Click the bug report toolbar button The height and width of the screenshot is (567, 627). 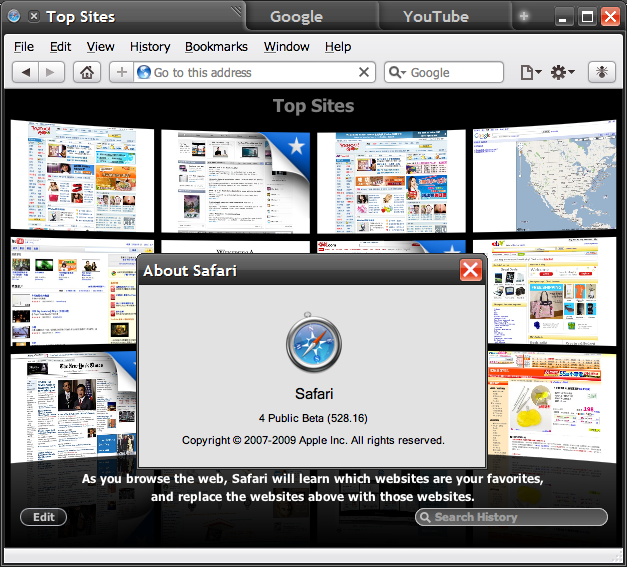pyautogui.click(x=601, y=72)
